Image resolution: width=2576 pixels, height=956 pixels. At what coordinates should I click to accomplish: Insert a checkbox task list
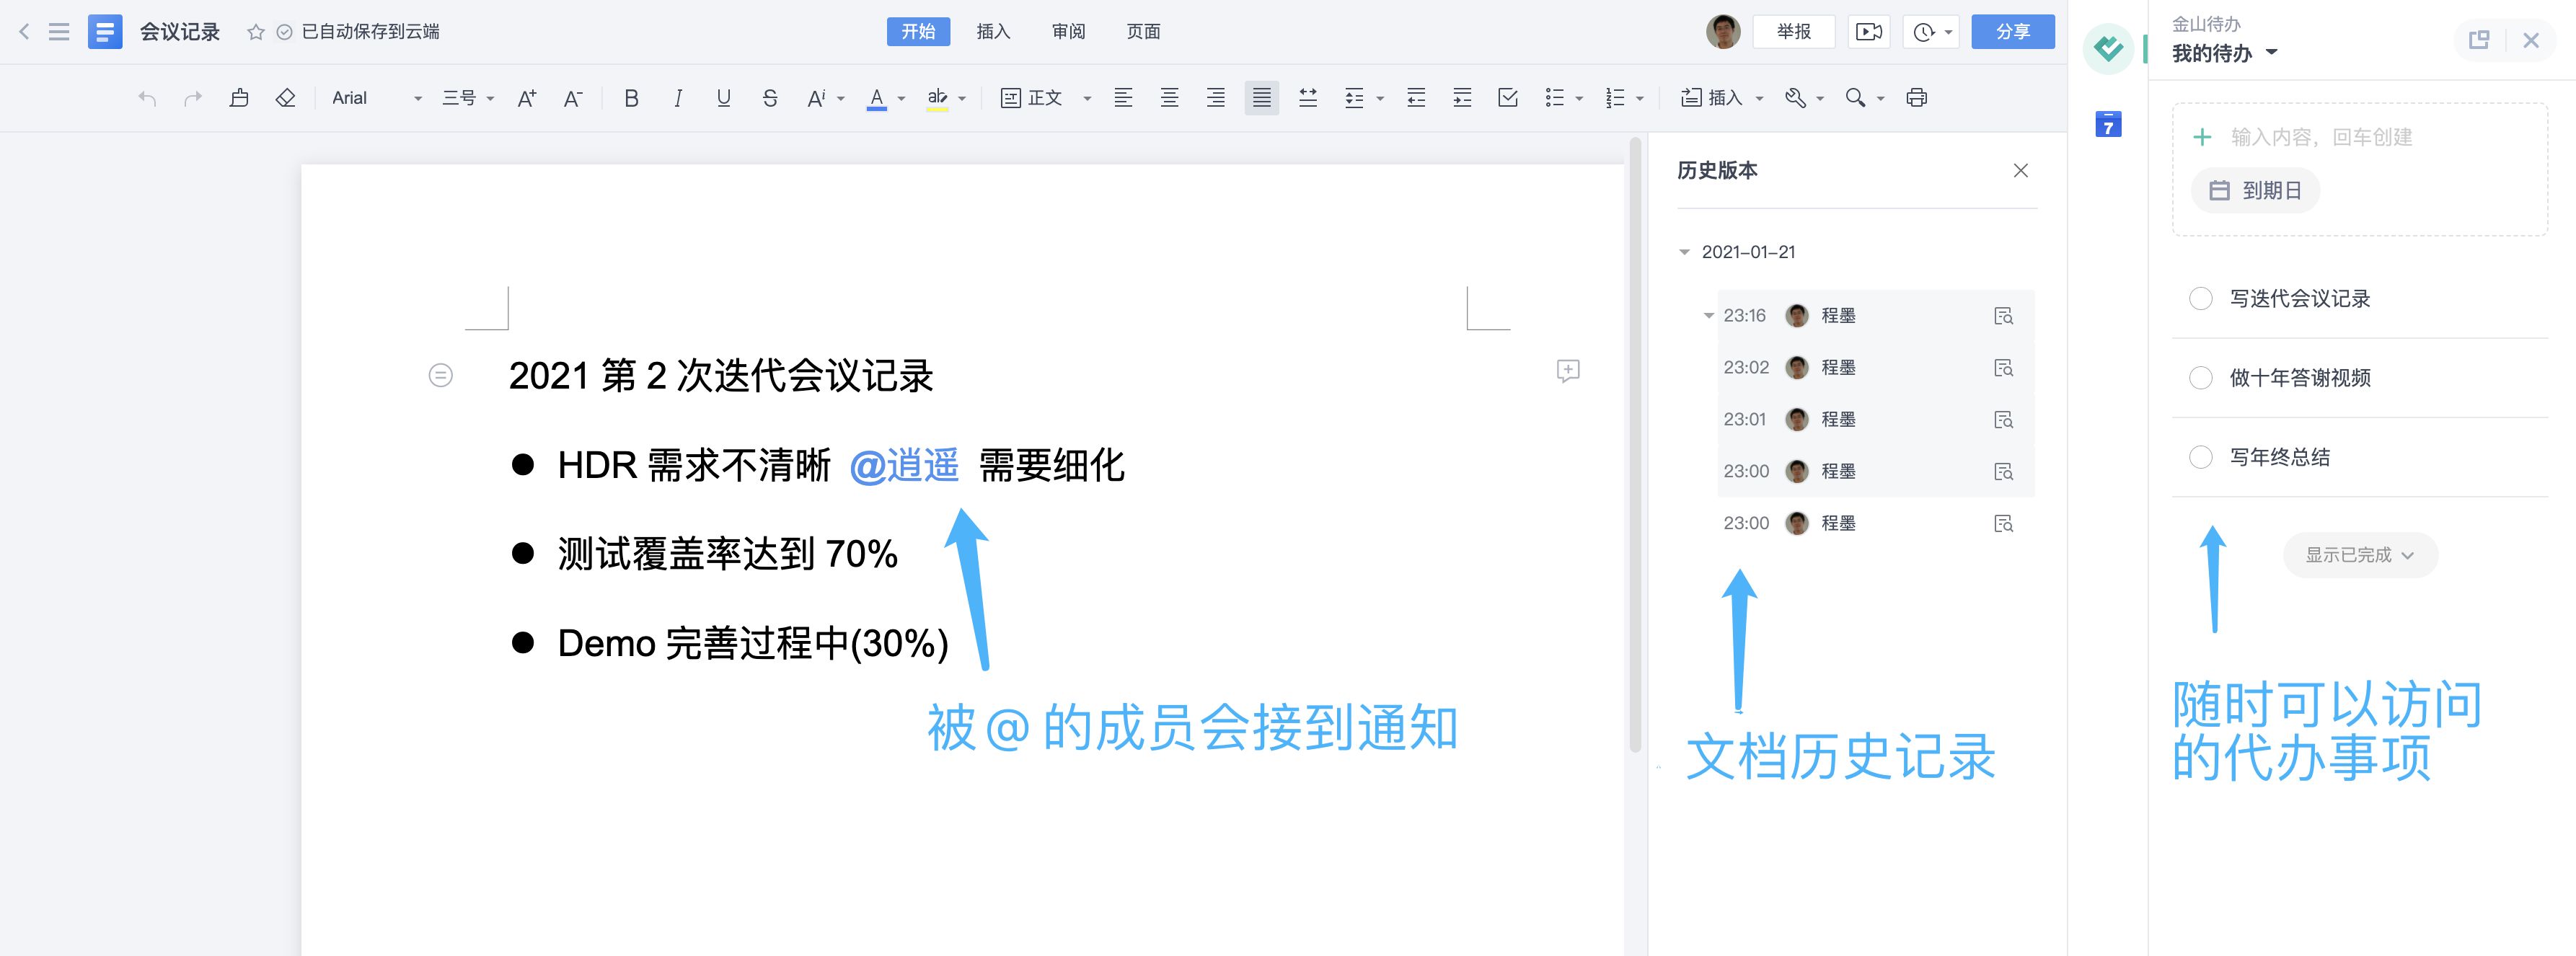click(1508, 98)
